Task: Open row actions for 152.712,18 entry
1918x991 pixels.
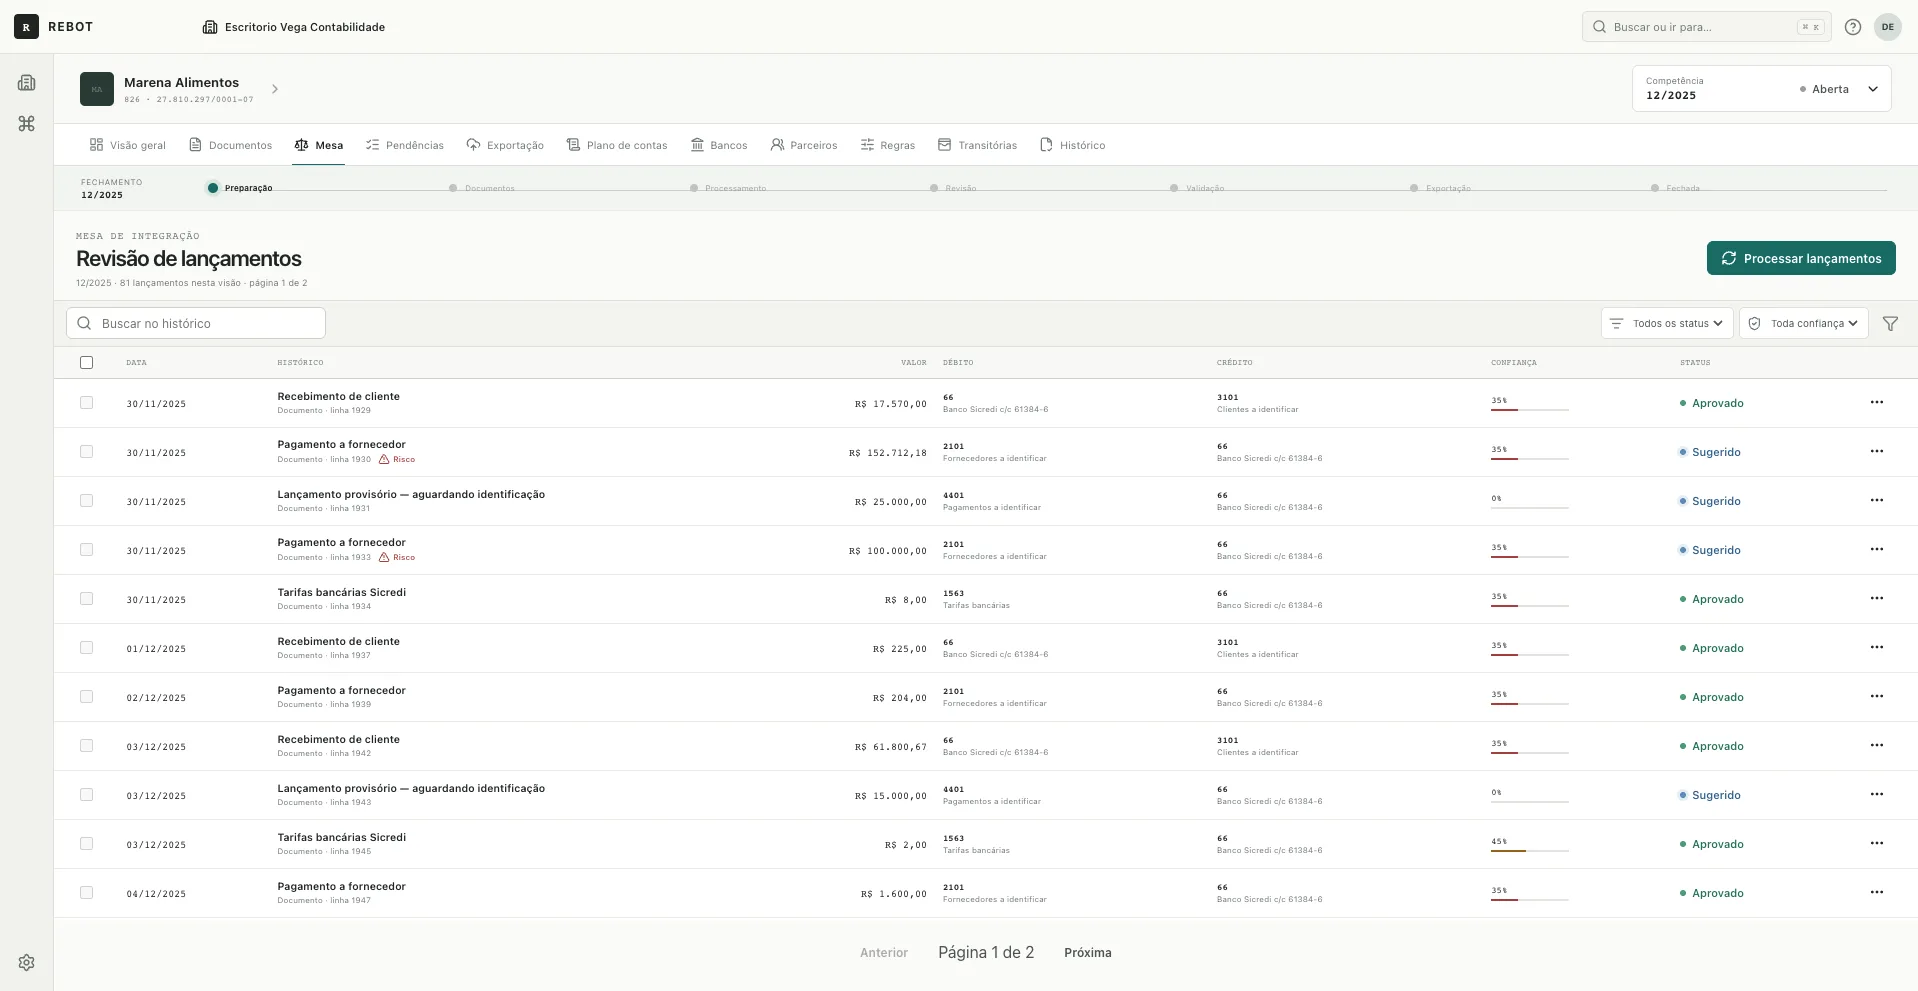Action: click(x=1877, y=451)
